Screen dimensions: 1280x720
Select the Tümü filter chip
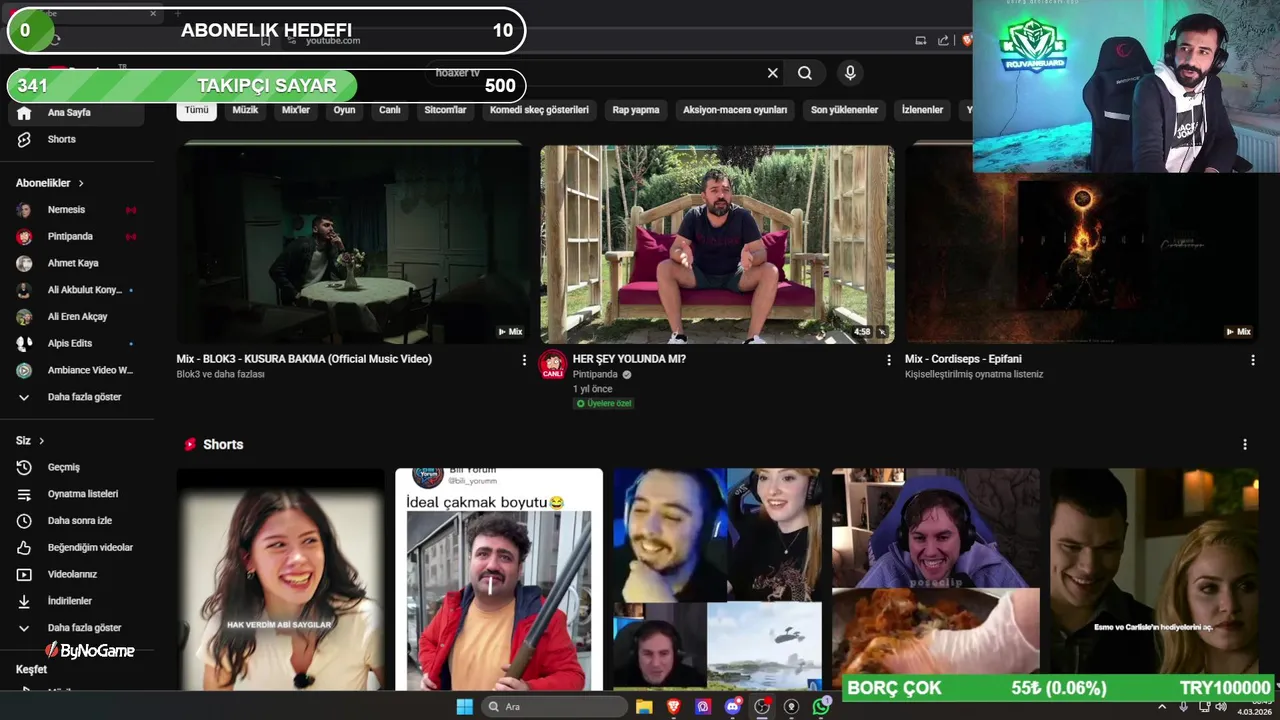pos(197,110)
